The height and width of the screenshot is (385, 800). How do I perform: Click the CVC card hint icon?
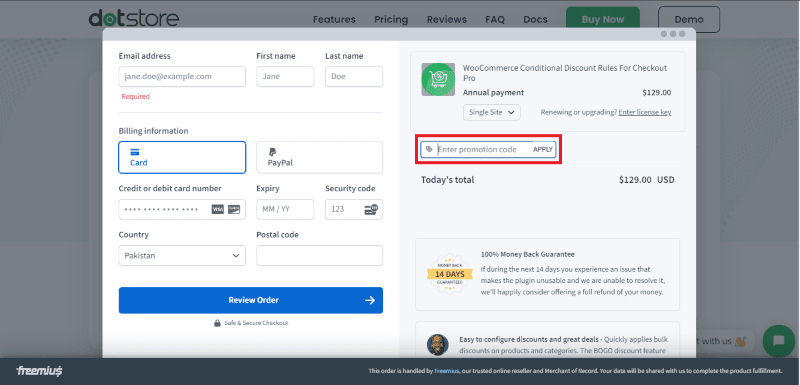[371, 209]
